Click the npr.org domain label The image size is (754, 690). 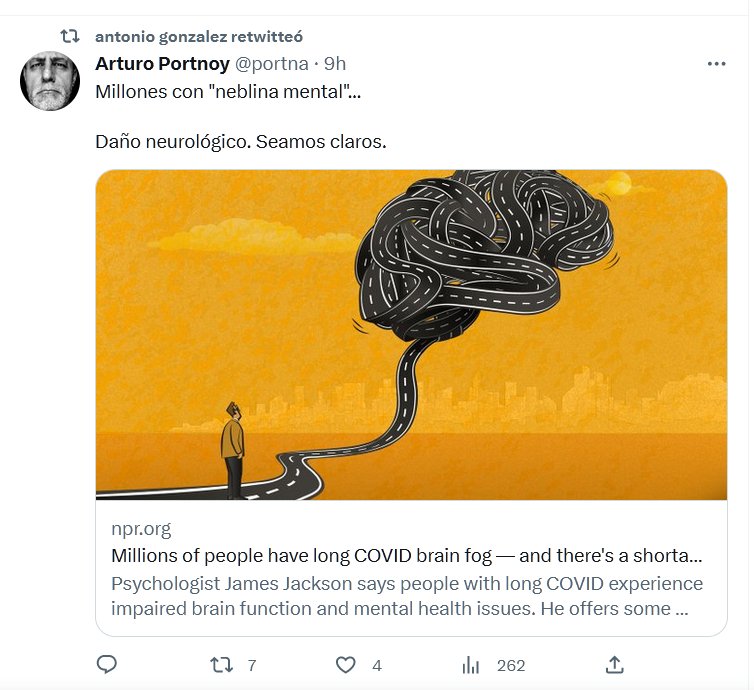141,529
